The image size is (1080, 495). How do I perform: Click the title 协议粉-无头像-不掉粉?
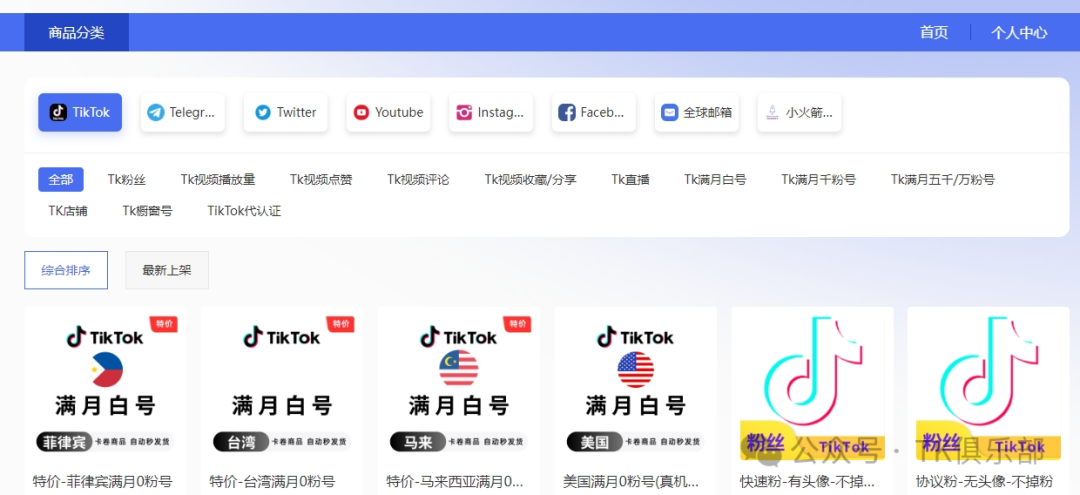[985, 481]
